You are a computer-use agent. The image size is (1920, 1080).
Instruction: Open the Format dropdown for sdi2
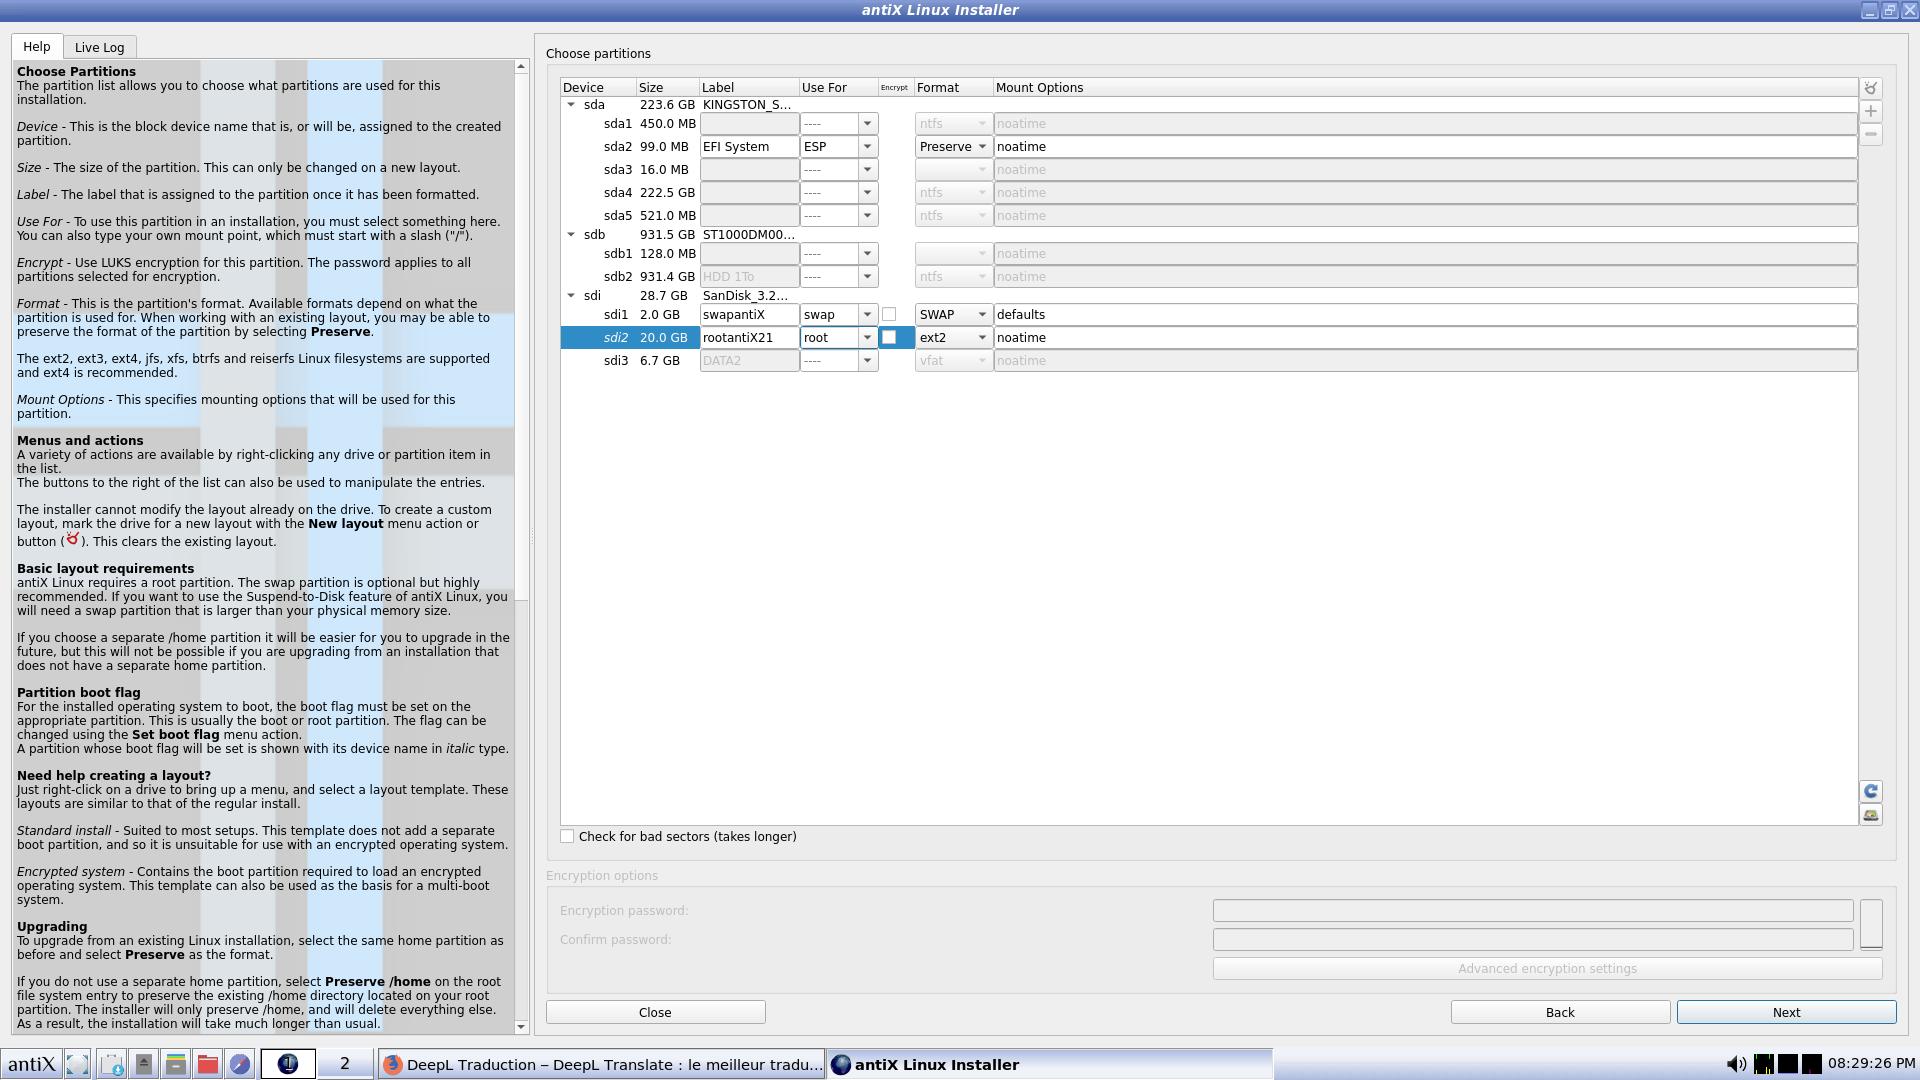pyautogui.click(x=953, y=338)
